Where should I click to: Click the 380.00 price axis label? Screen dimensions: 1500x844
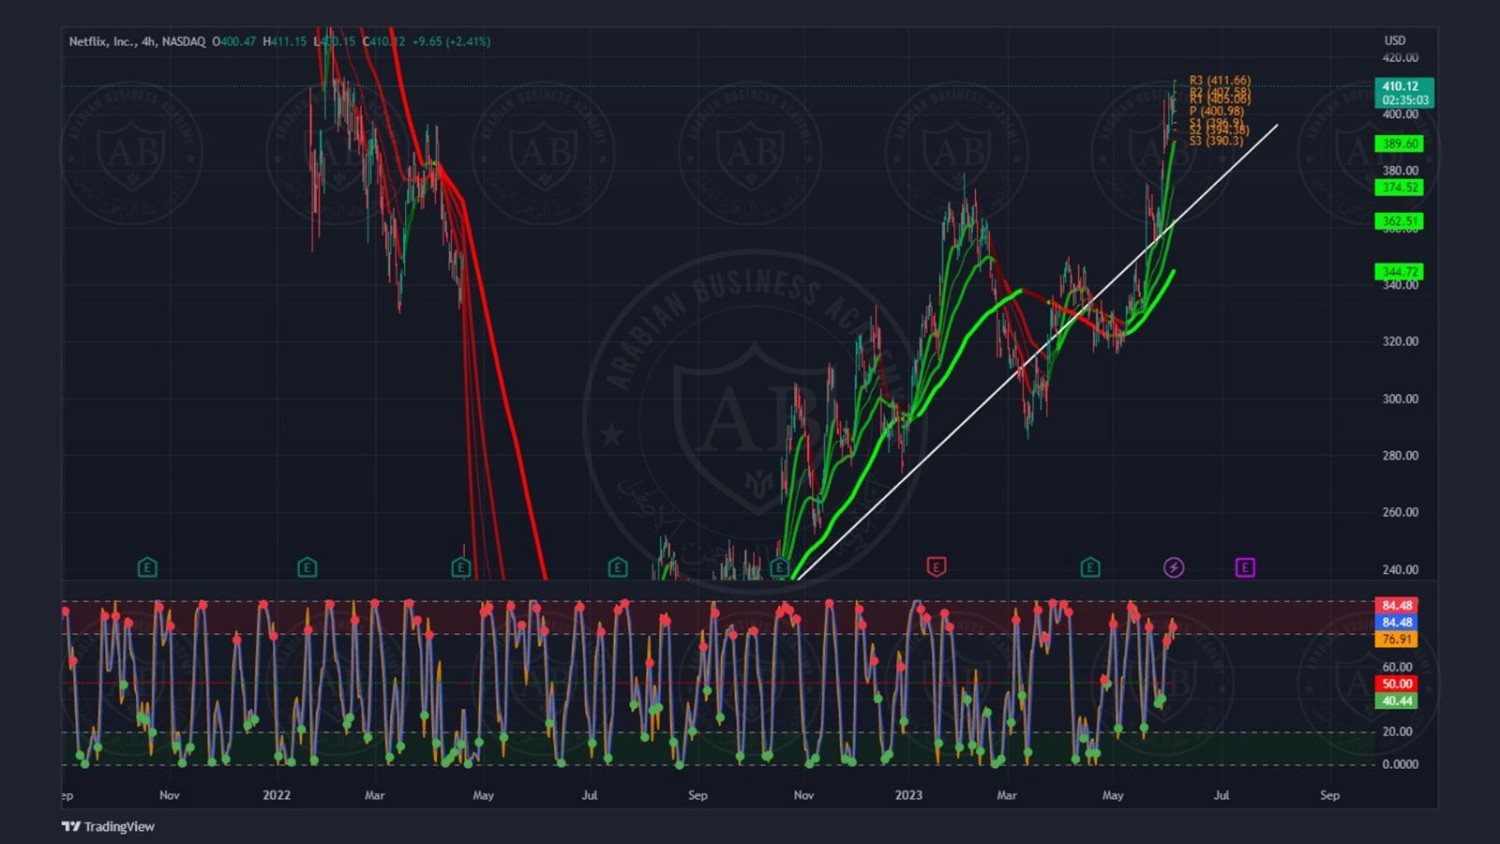(x=1400, y=171)
